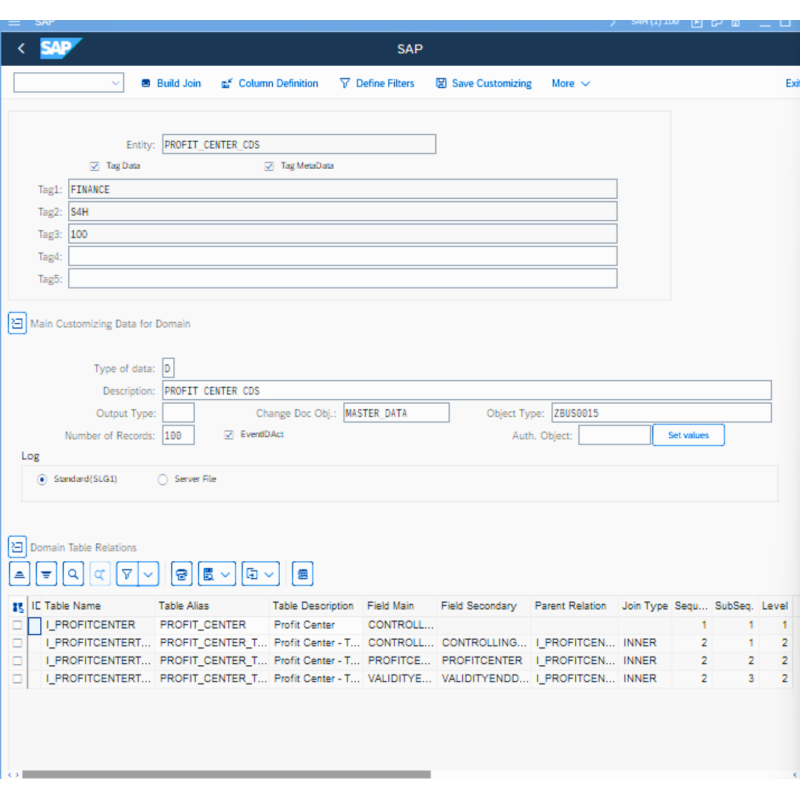This screenshot has width=800, height=800.
Task: Select the Server File radio button
Action: [162, 479]
